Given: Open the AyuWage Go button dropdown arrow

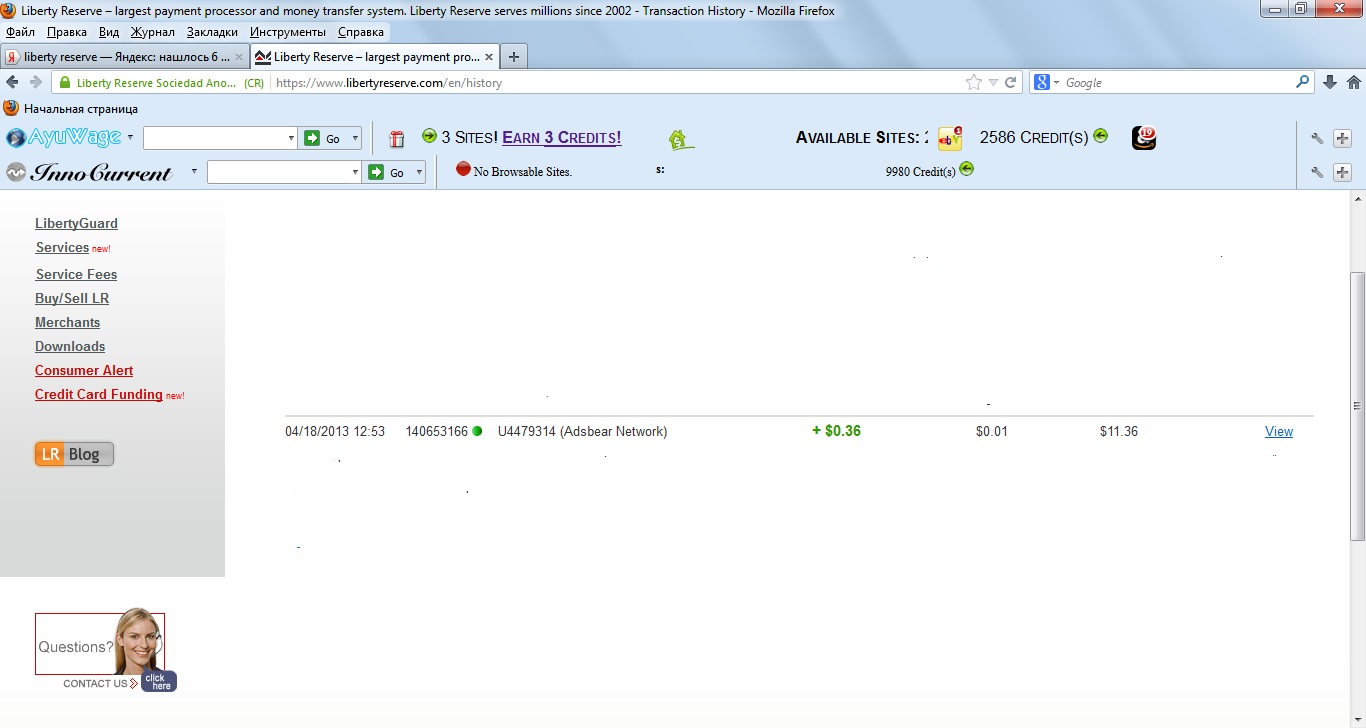Looking at the screenshot, I should click(354, 139).
